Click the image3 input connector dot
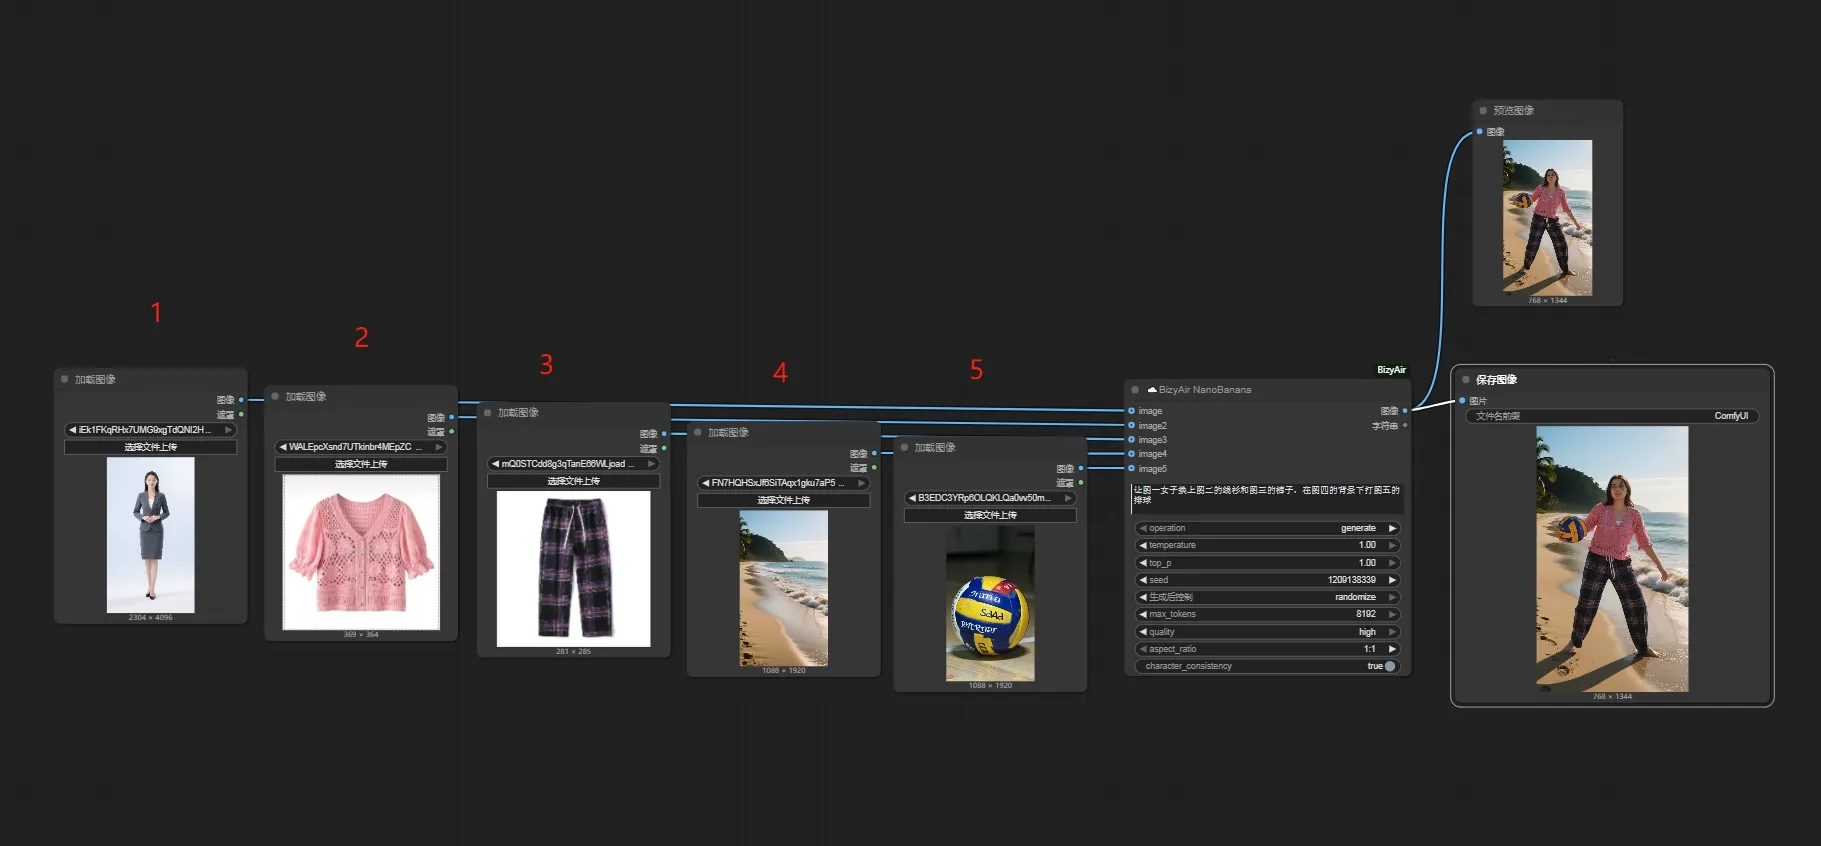This screenshot has height=846, width=1821. (x=1131, y=440)
